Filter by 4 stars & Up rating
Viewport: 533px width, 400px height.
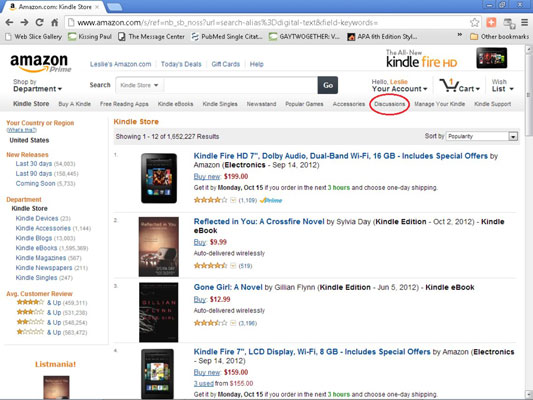pos(52,302)
